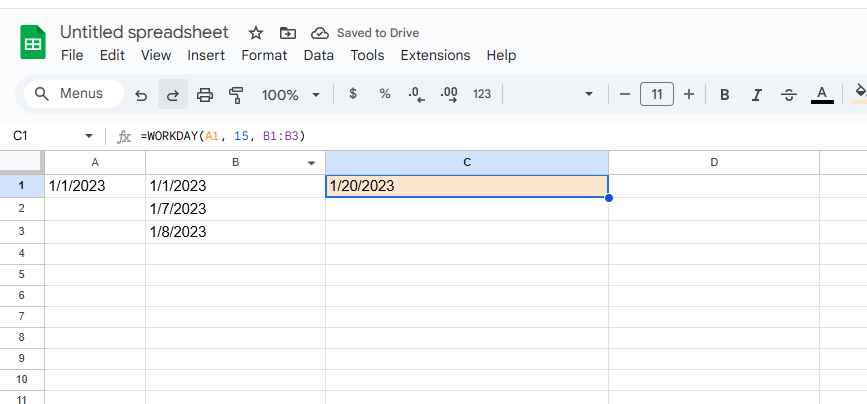Select cell B2 containing 1/7/2023
Image resolution: width=867 pixels, height=404 pixels.
[x=235, y=208]
